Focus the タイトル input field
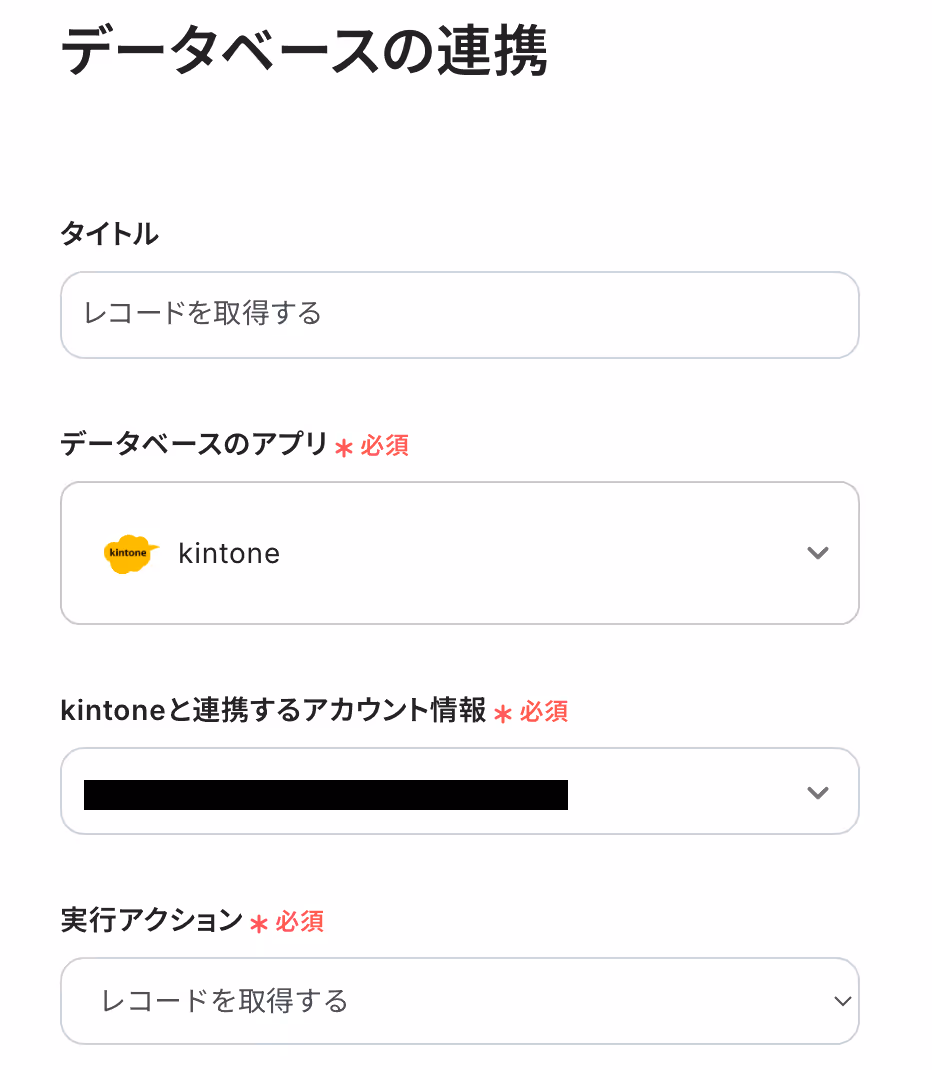 [x=460, y=315]
